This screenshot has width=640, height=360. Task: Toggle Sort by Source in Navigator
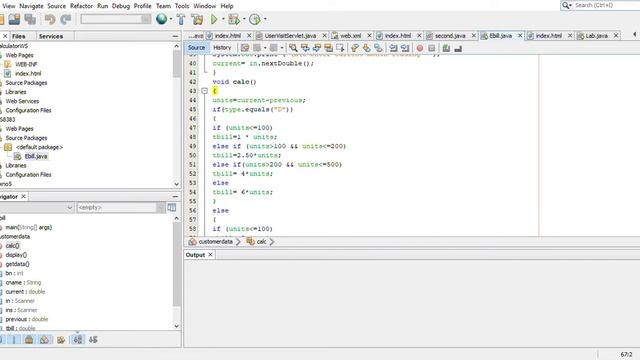point(93,340)
